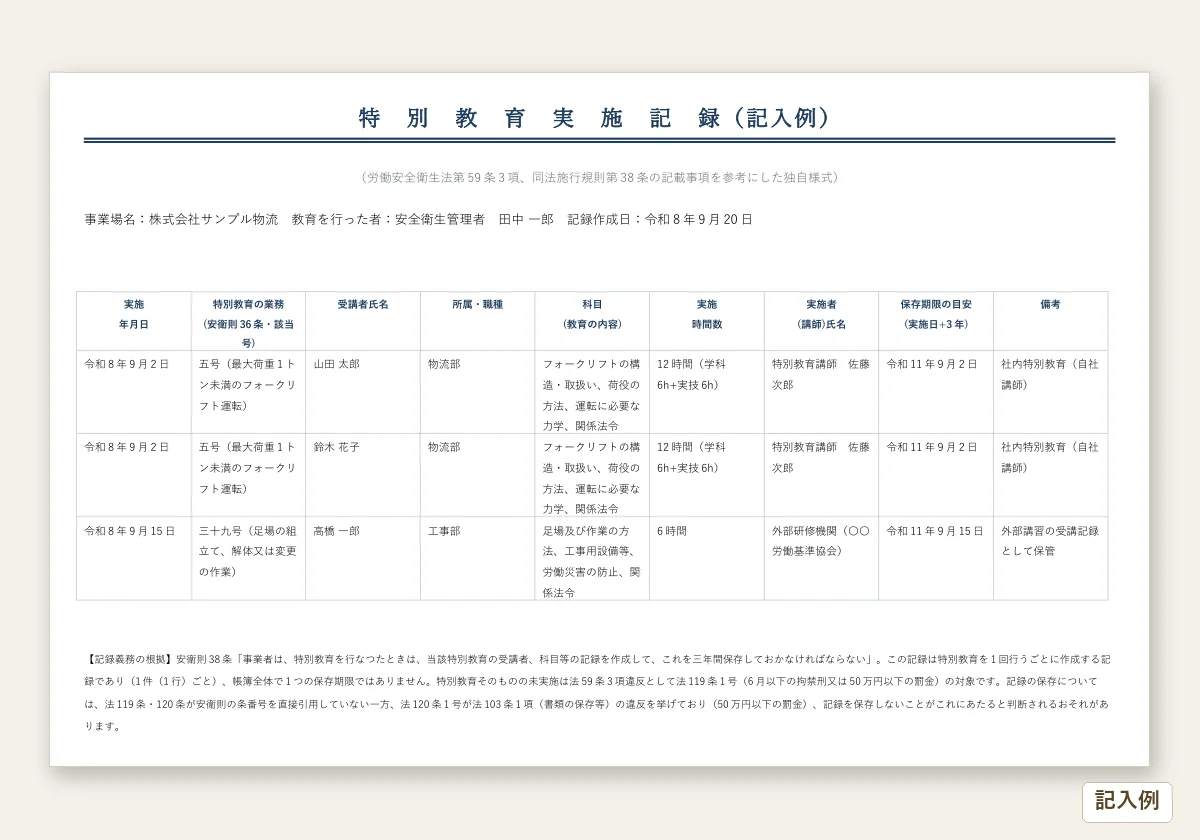This screenshot has width=1200, height=840.
Task: Select the retention date 令和11年9月15日
Action: pos(936,558)
